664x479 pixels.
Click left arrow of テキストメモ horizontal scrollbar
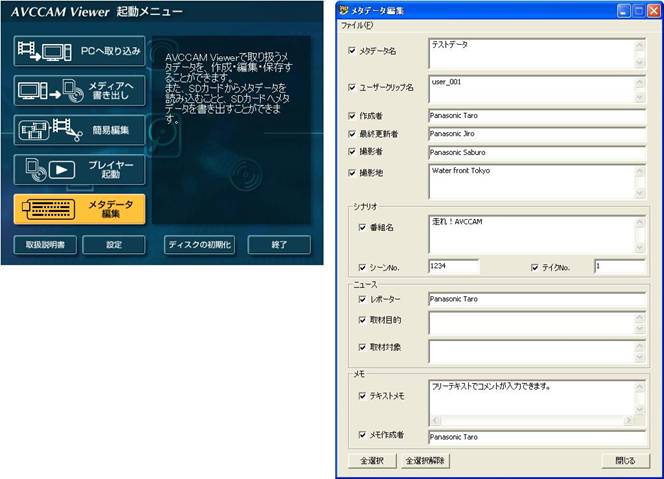coord(435,421)
